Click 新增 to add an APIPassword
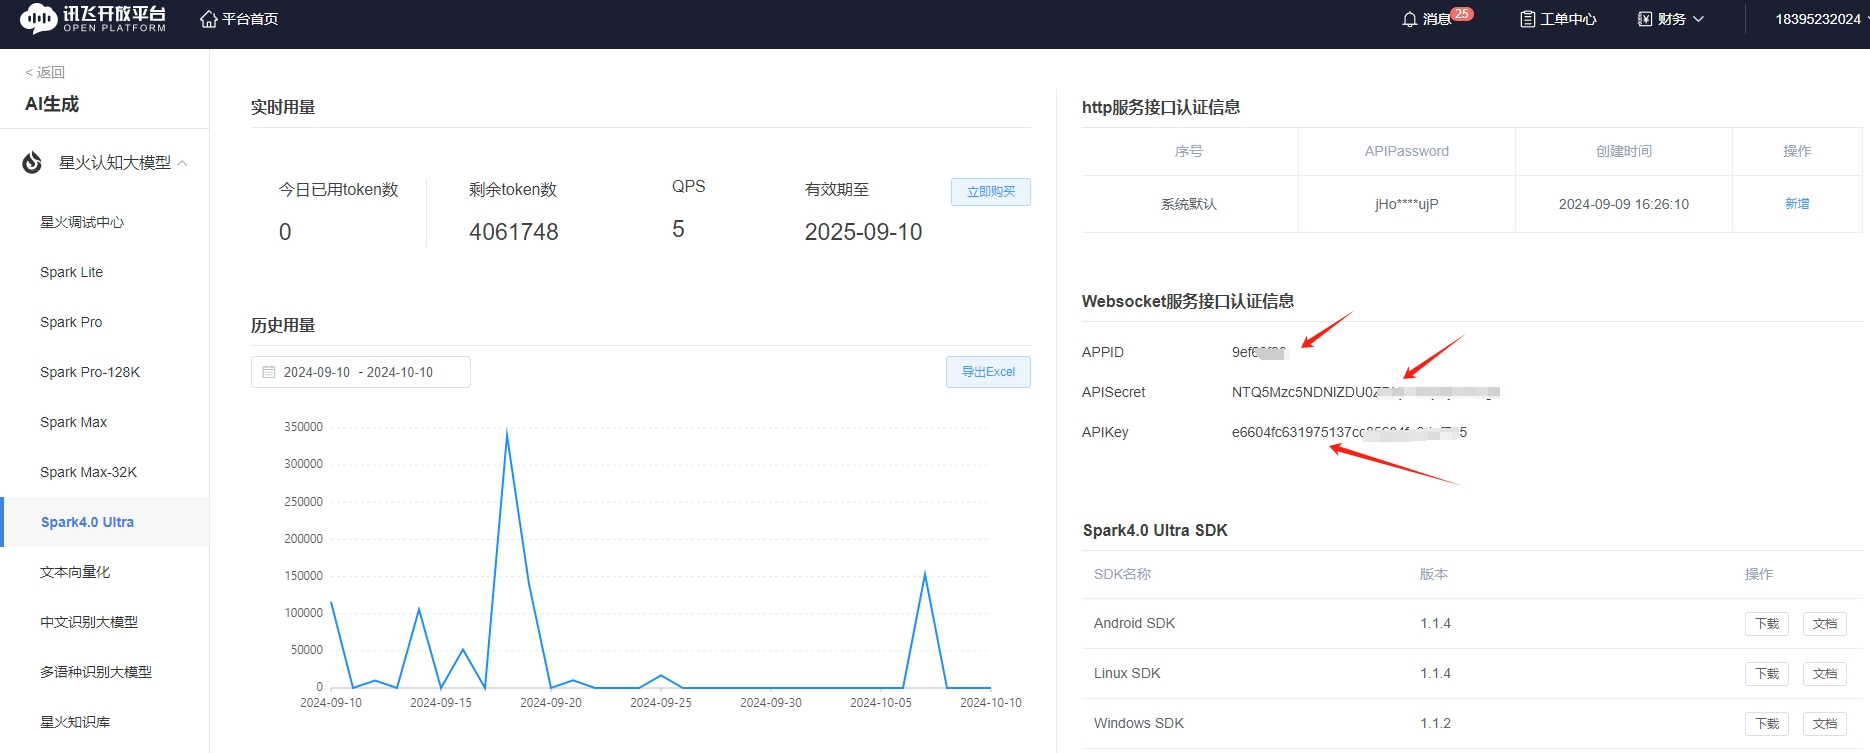Viewport: 1870px width, 753px height. [1797, 204]
